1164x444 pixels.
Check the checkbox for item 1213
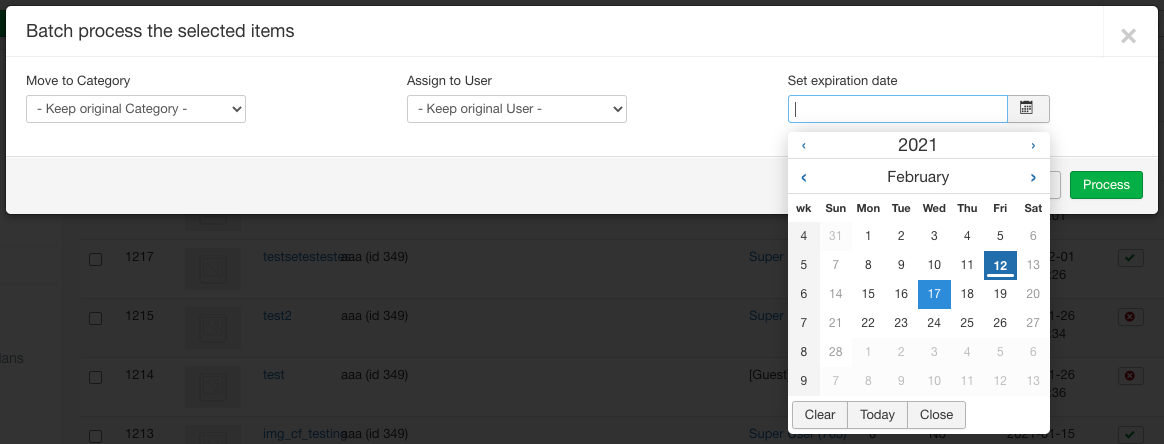click(x=95, y=436)
